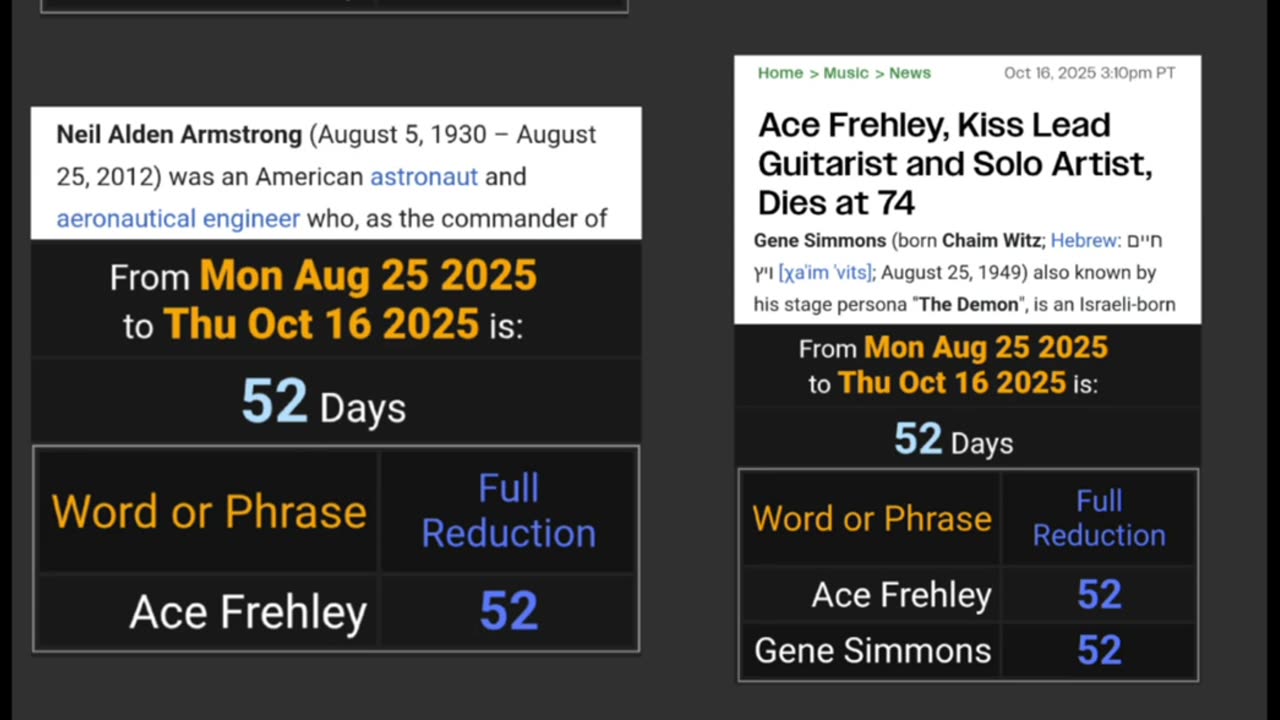Select the bold "Neil Alden Armstrong" name
The image size is (1280, 720).
coord(179,135)
